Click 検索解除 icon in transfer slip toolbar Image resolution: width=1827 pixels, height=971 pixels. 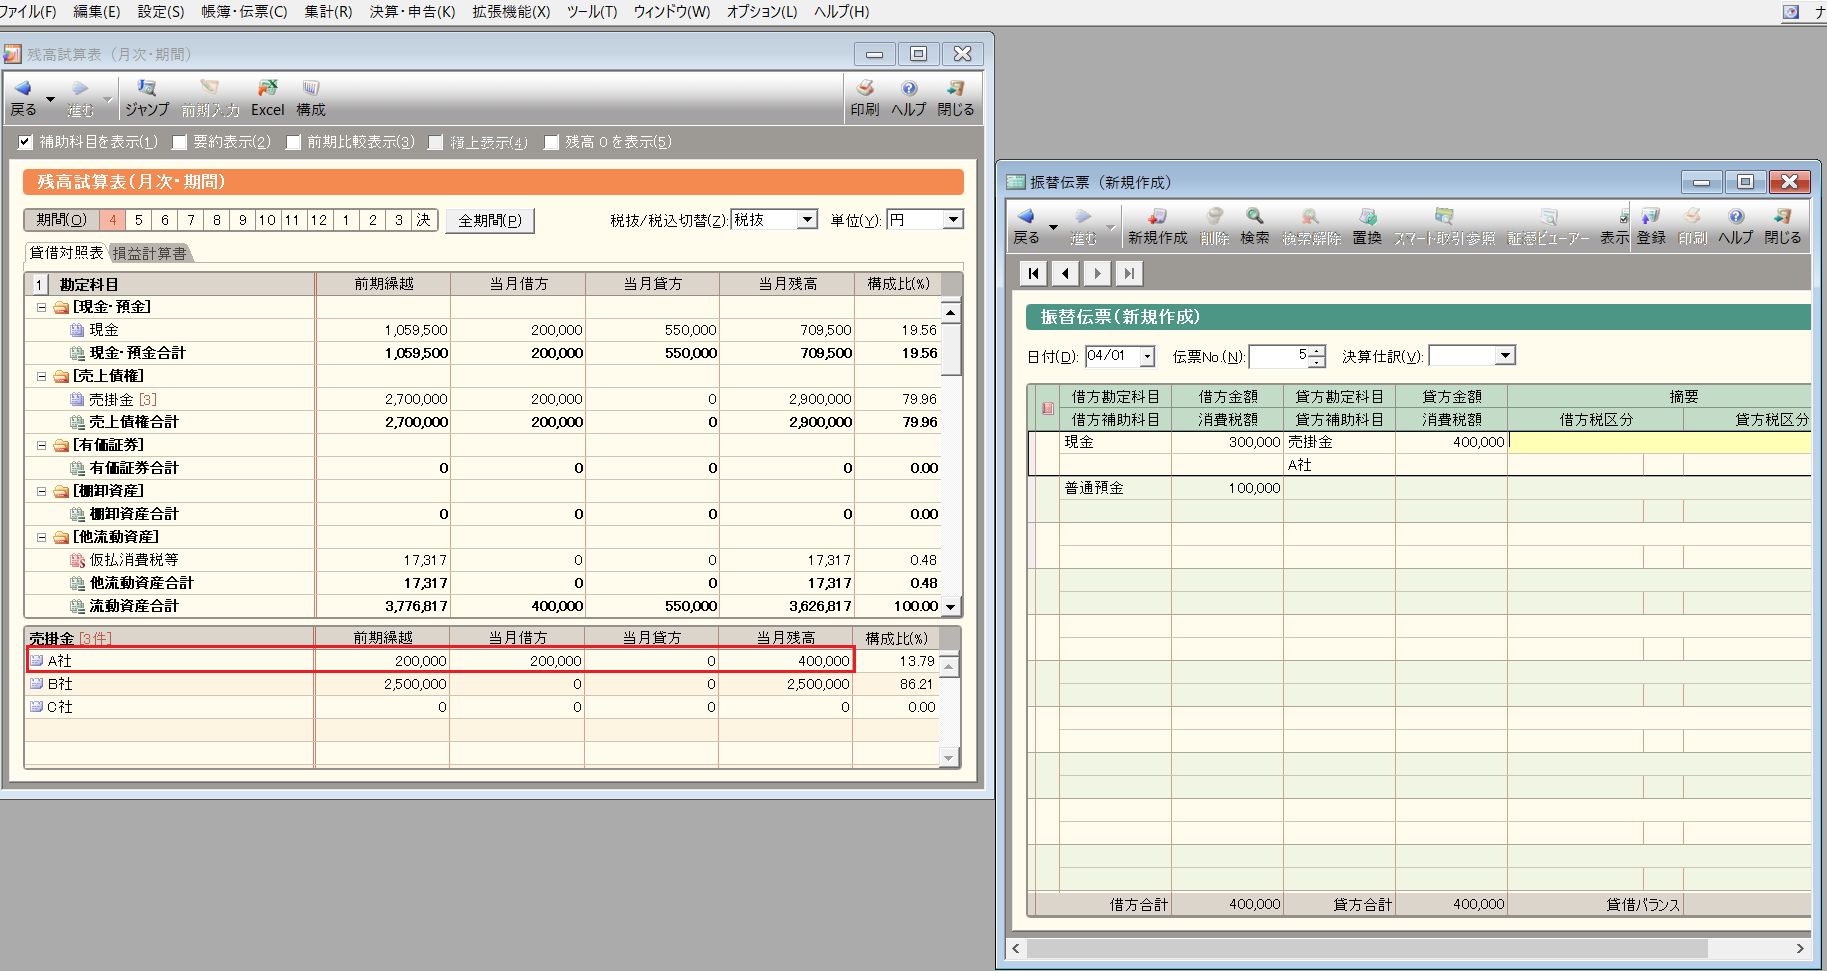pyautogui.click(x=1311, y=226)
